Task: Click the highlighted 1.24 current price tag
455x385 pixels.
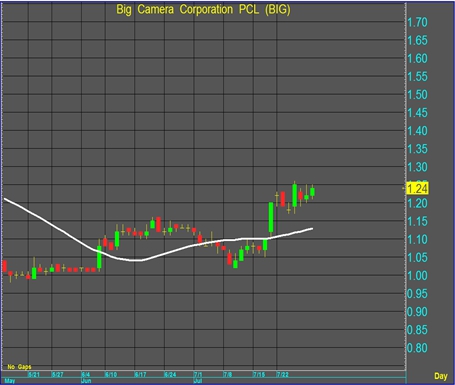Action: click(x=417, y=188)
